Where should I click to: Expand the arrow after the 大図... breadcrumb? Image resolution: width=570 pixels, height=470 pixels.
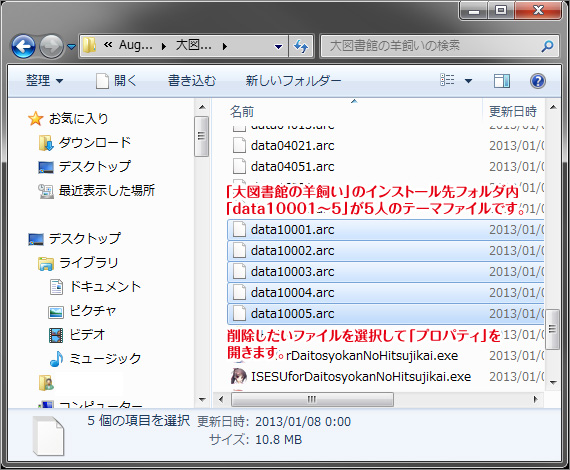click(x=225, y=46)
